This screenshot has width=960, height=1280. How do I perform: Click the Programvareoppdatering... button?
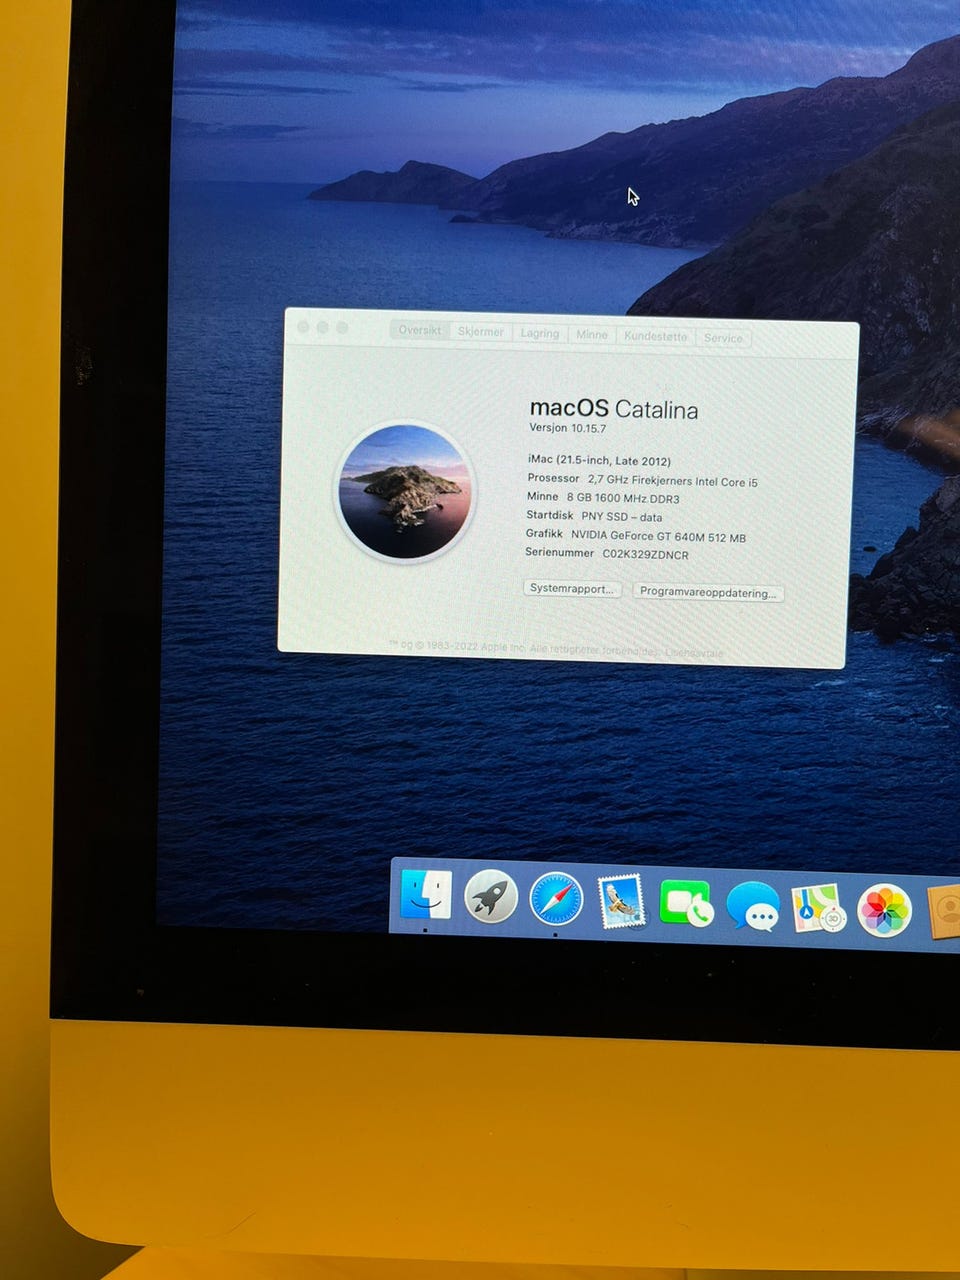point(708,592)
